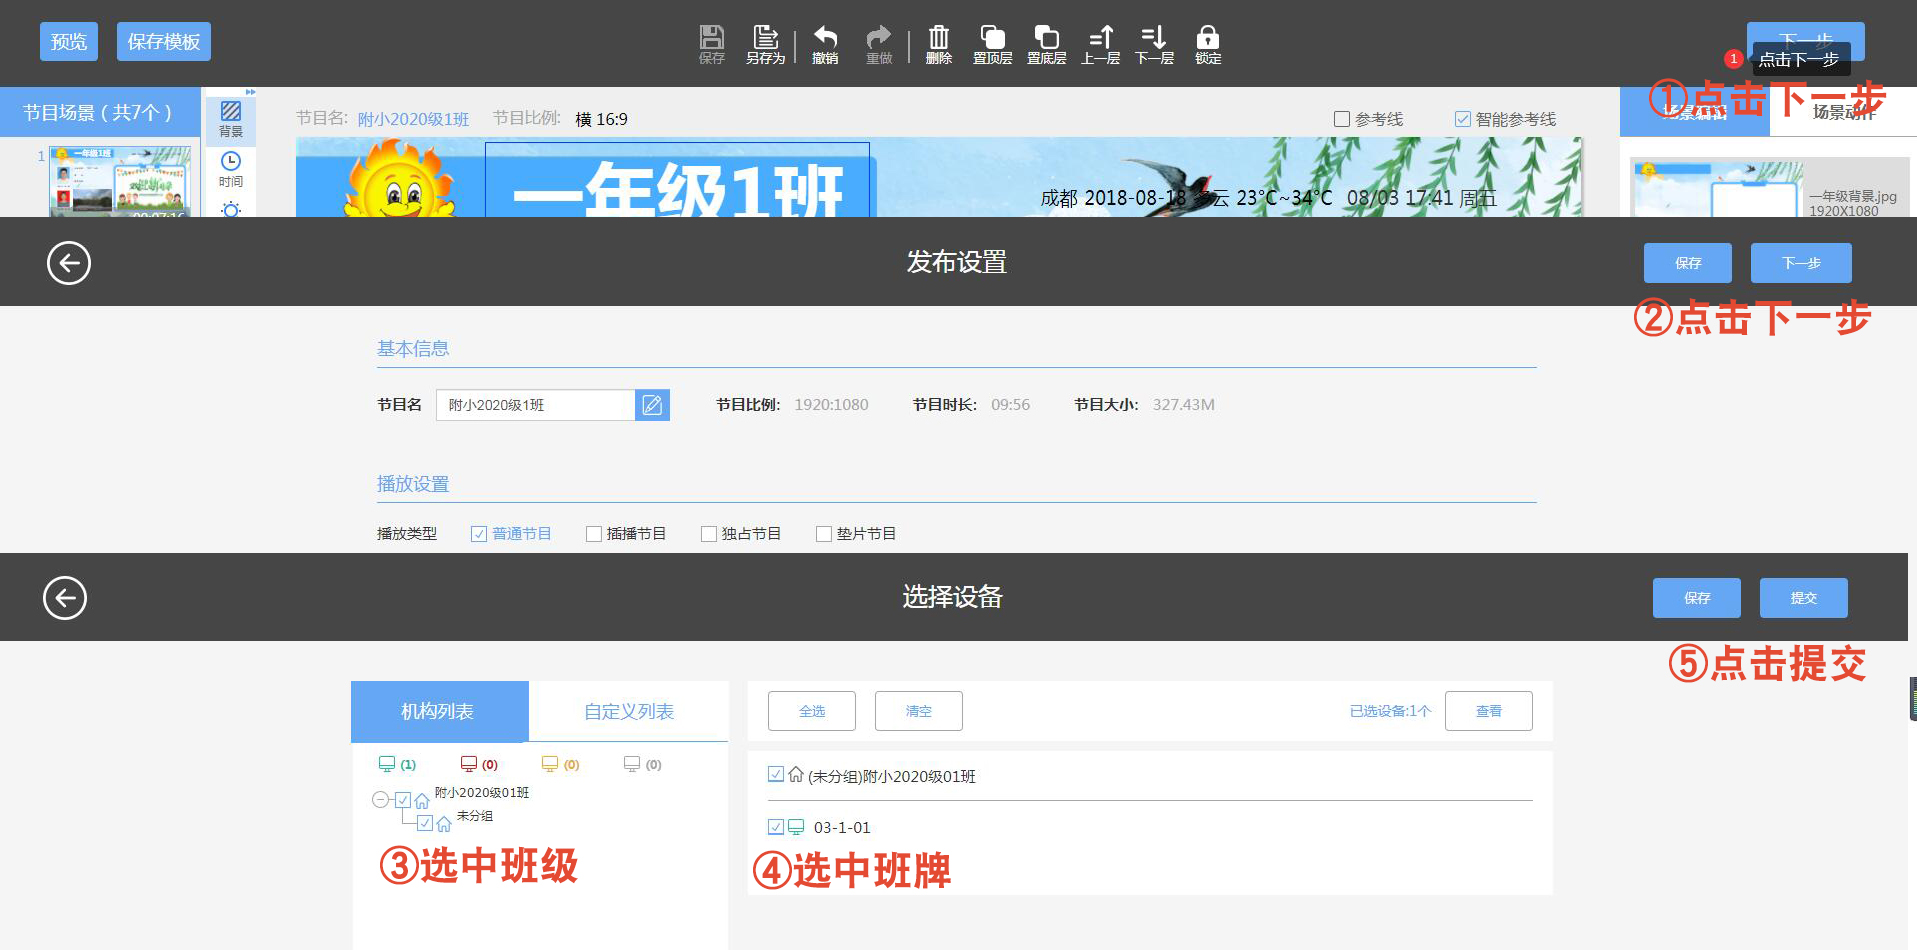Check the 插播节目 play type
Screen dimensions: 1917x950
coord(594,534)
